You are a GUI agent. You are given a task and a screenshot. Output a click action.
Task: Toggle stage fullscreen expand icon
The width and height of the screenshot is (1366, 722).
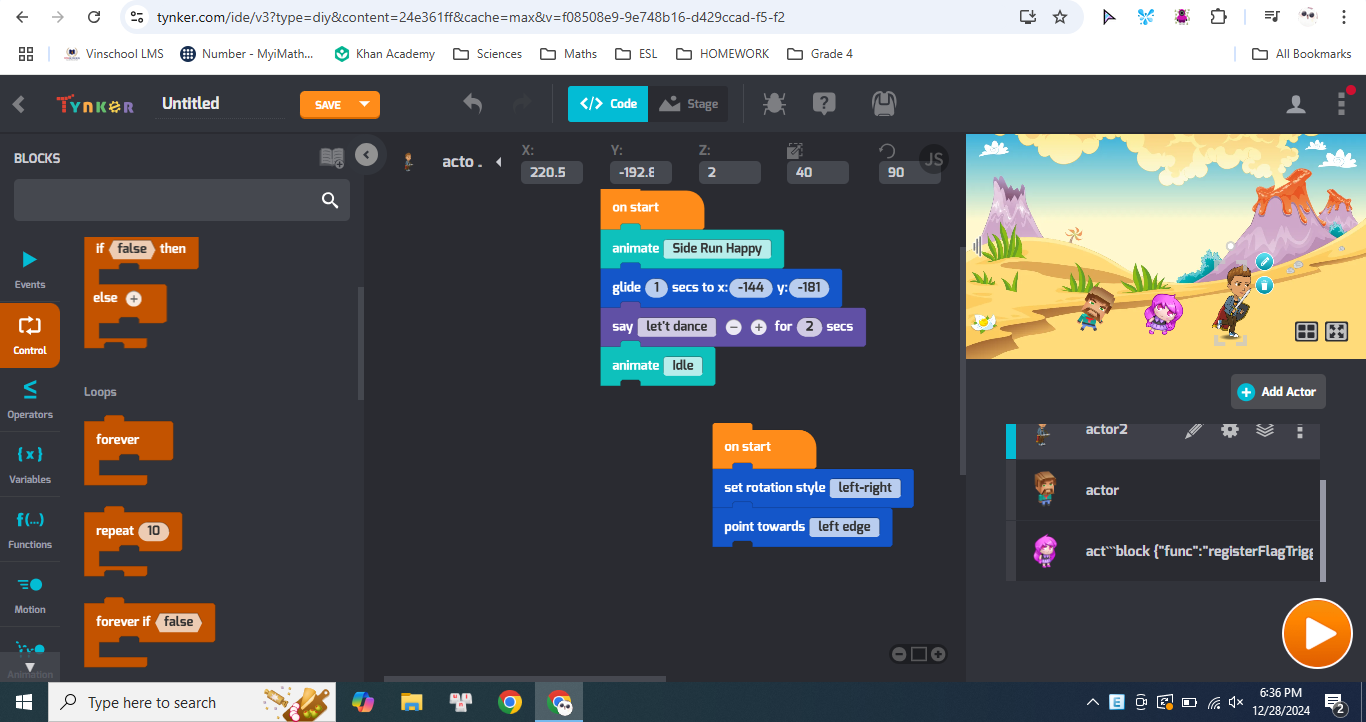point(1337,331)
